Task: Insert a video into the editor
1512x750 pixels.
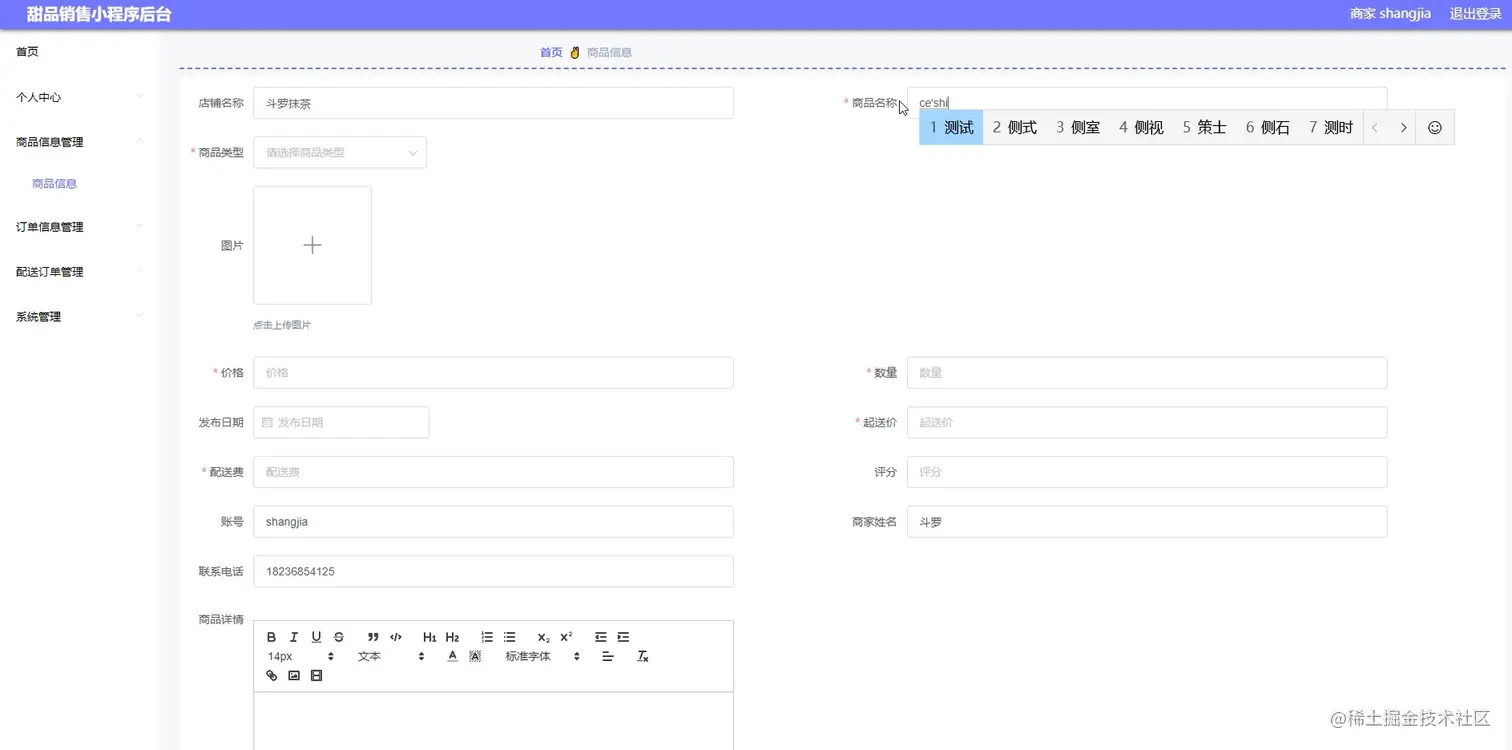Action: tap(317, 676)
